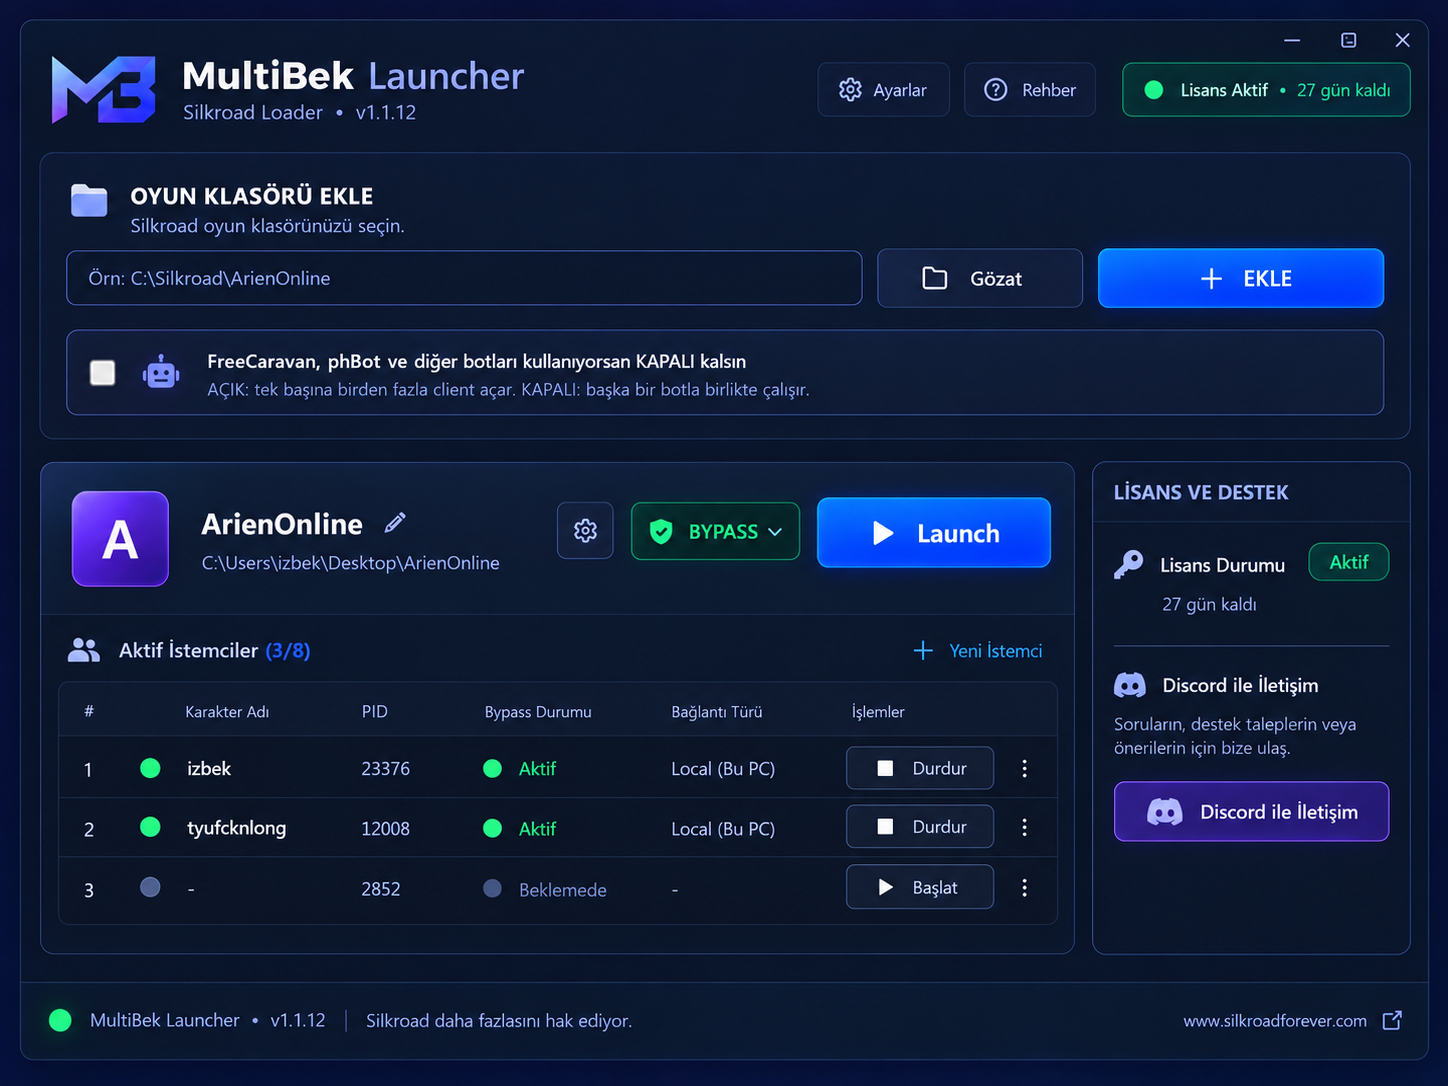Click Discord logo beside Discord ile İletişim heading

[x=1130, y=686]
